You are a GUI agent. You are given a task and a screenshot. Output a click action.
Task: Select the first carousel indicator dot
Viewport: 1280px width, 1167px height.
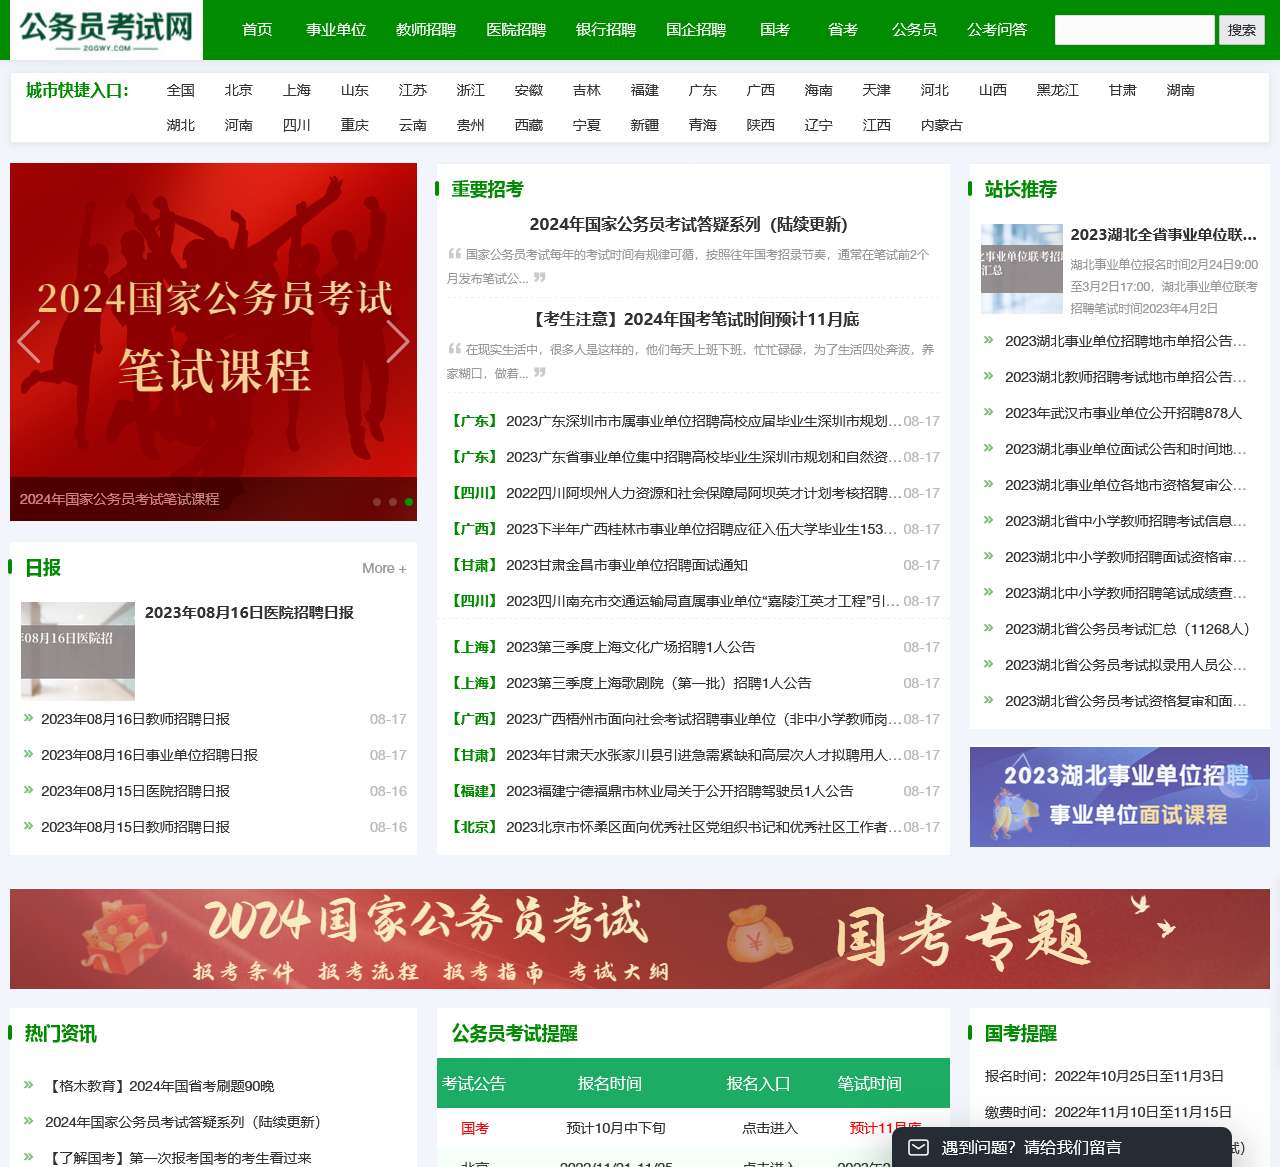pos(377,502)
